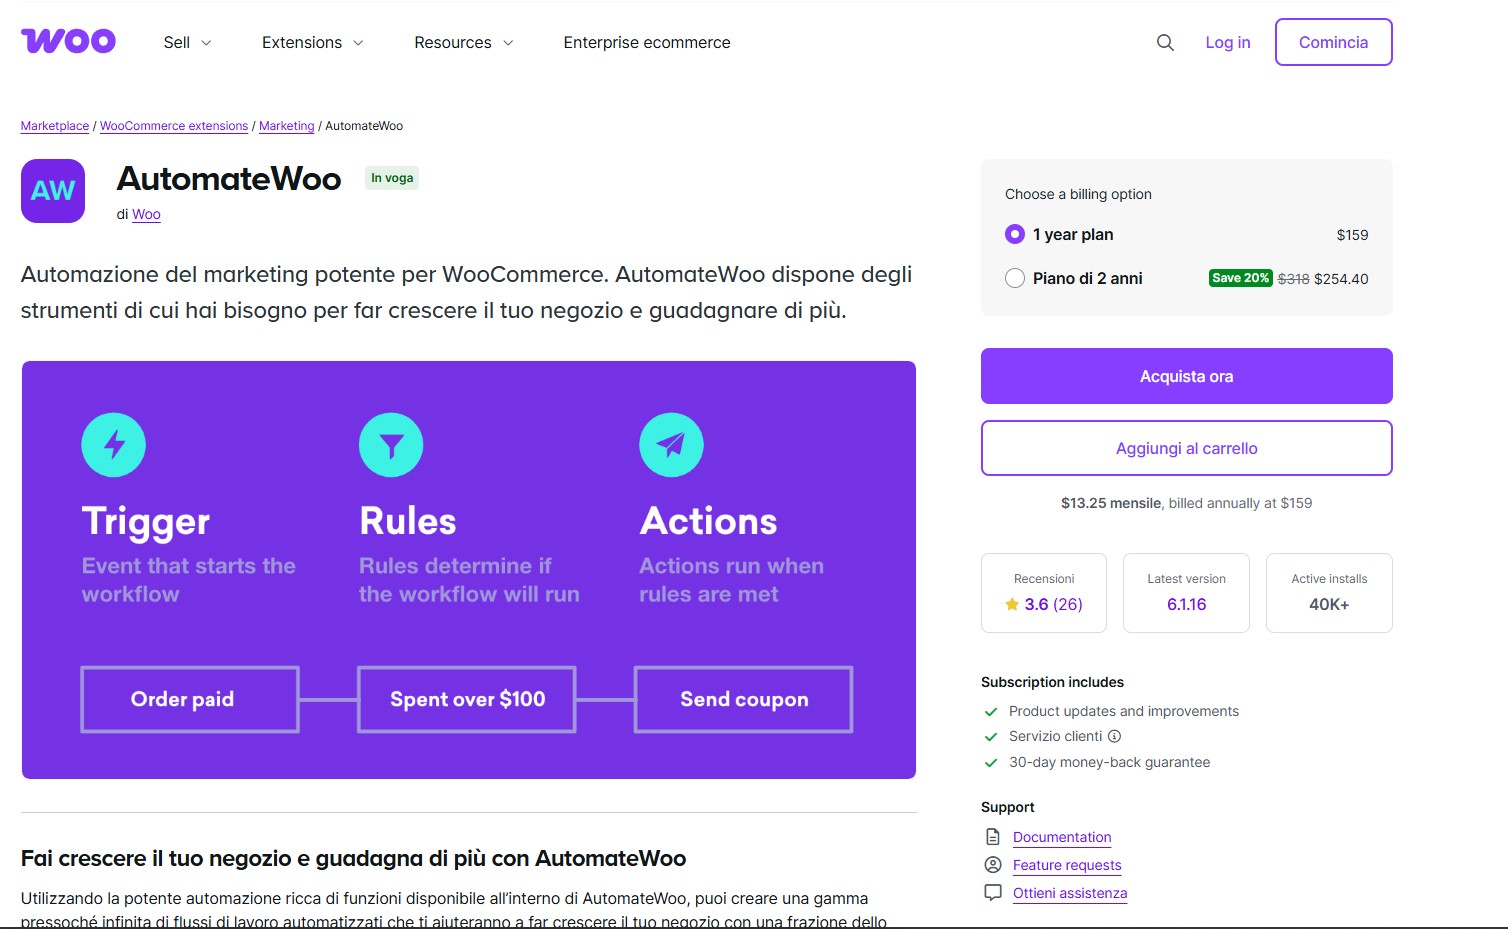Image resolution: width=1508 pixels, height=929 pixels.
Task: Click the checkmark beside Servizio clienti
Action: pos(991,737)
